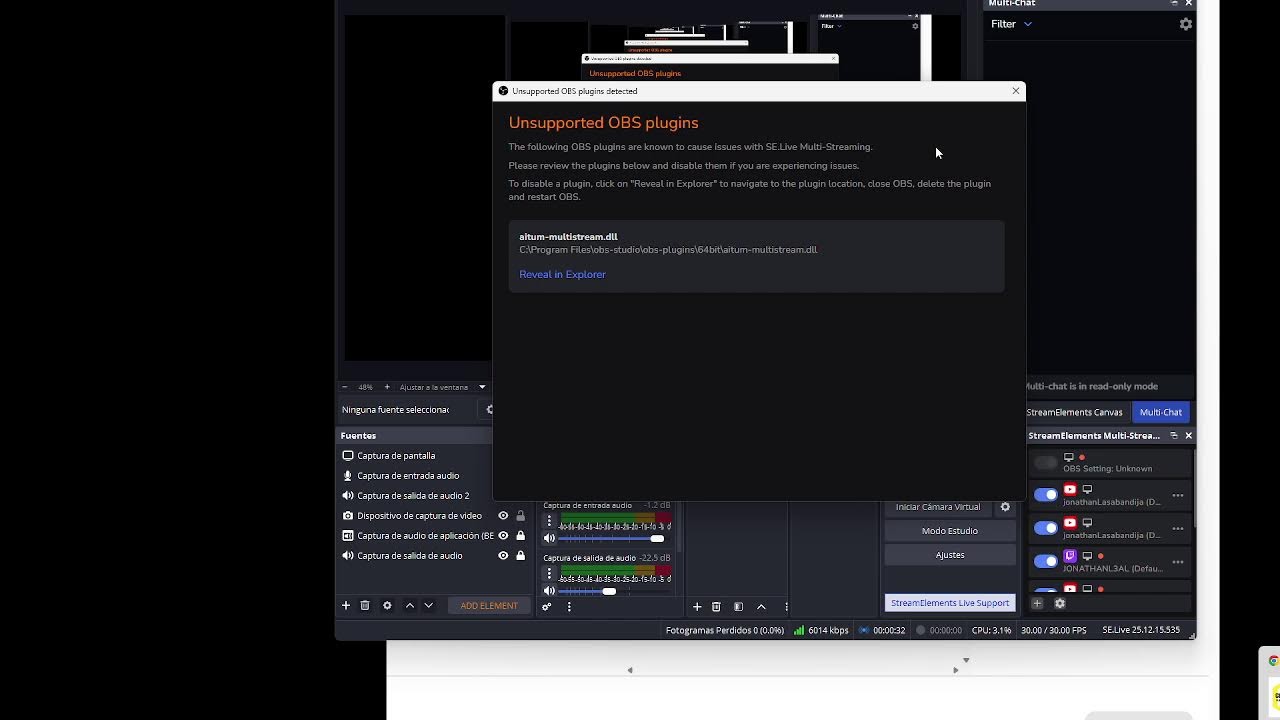Remove scene transition with trash icon
Screen dimensions: 1280x720
(x=716, y=607)
